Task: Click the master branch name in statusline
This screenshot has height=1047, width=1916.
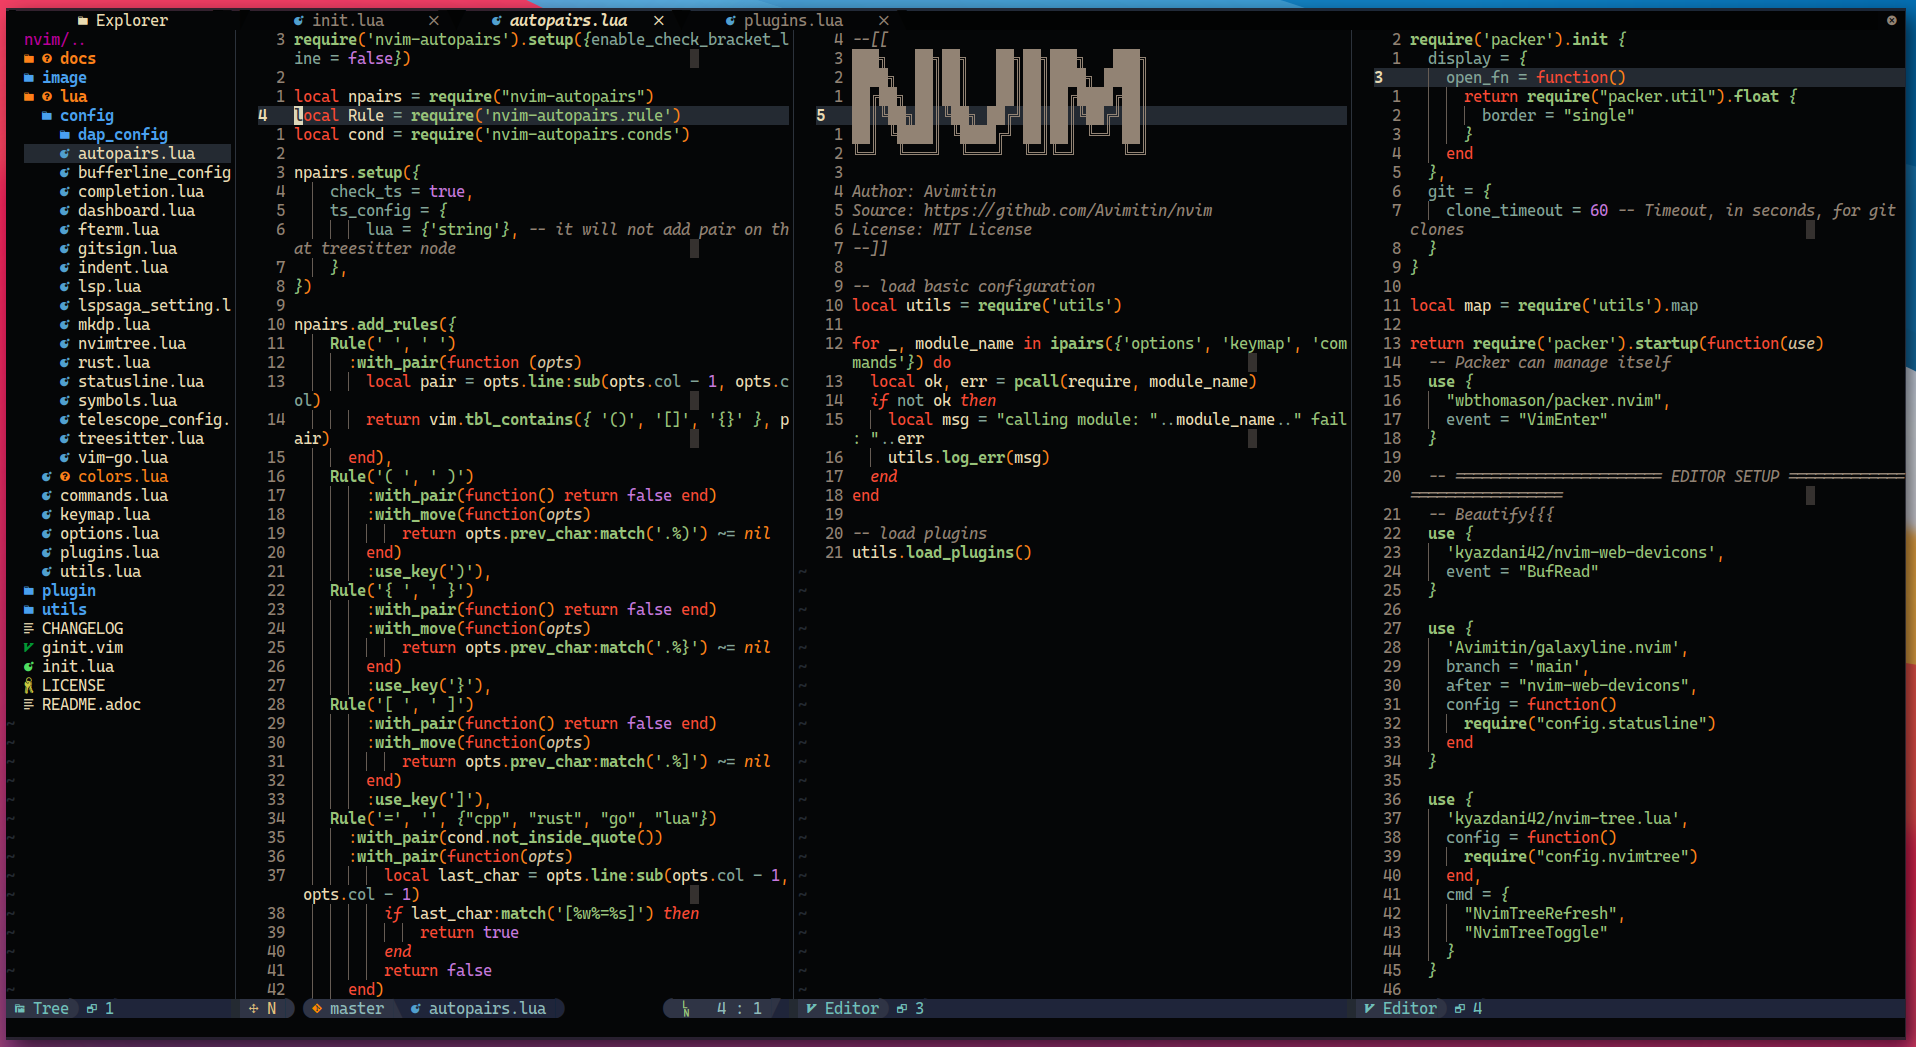Action: [x=356, y=1008]
